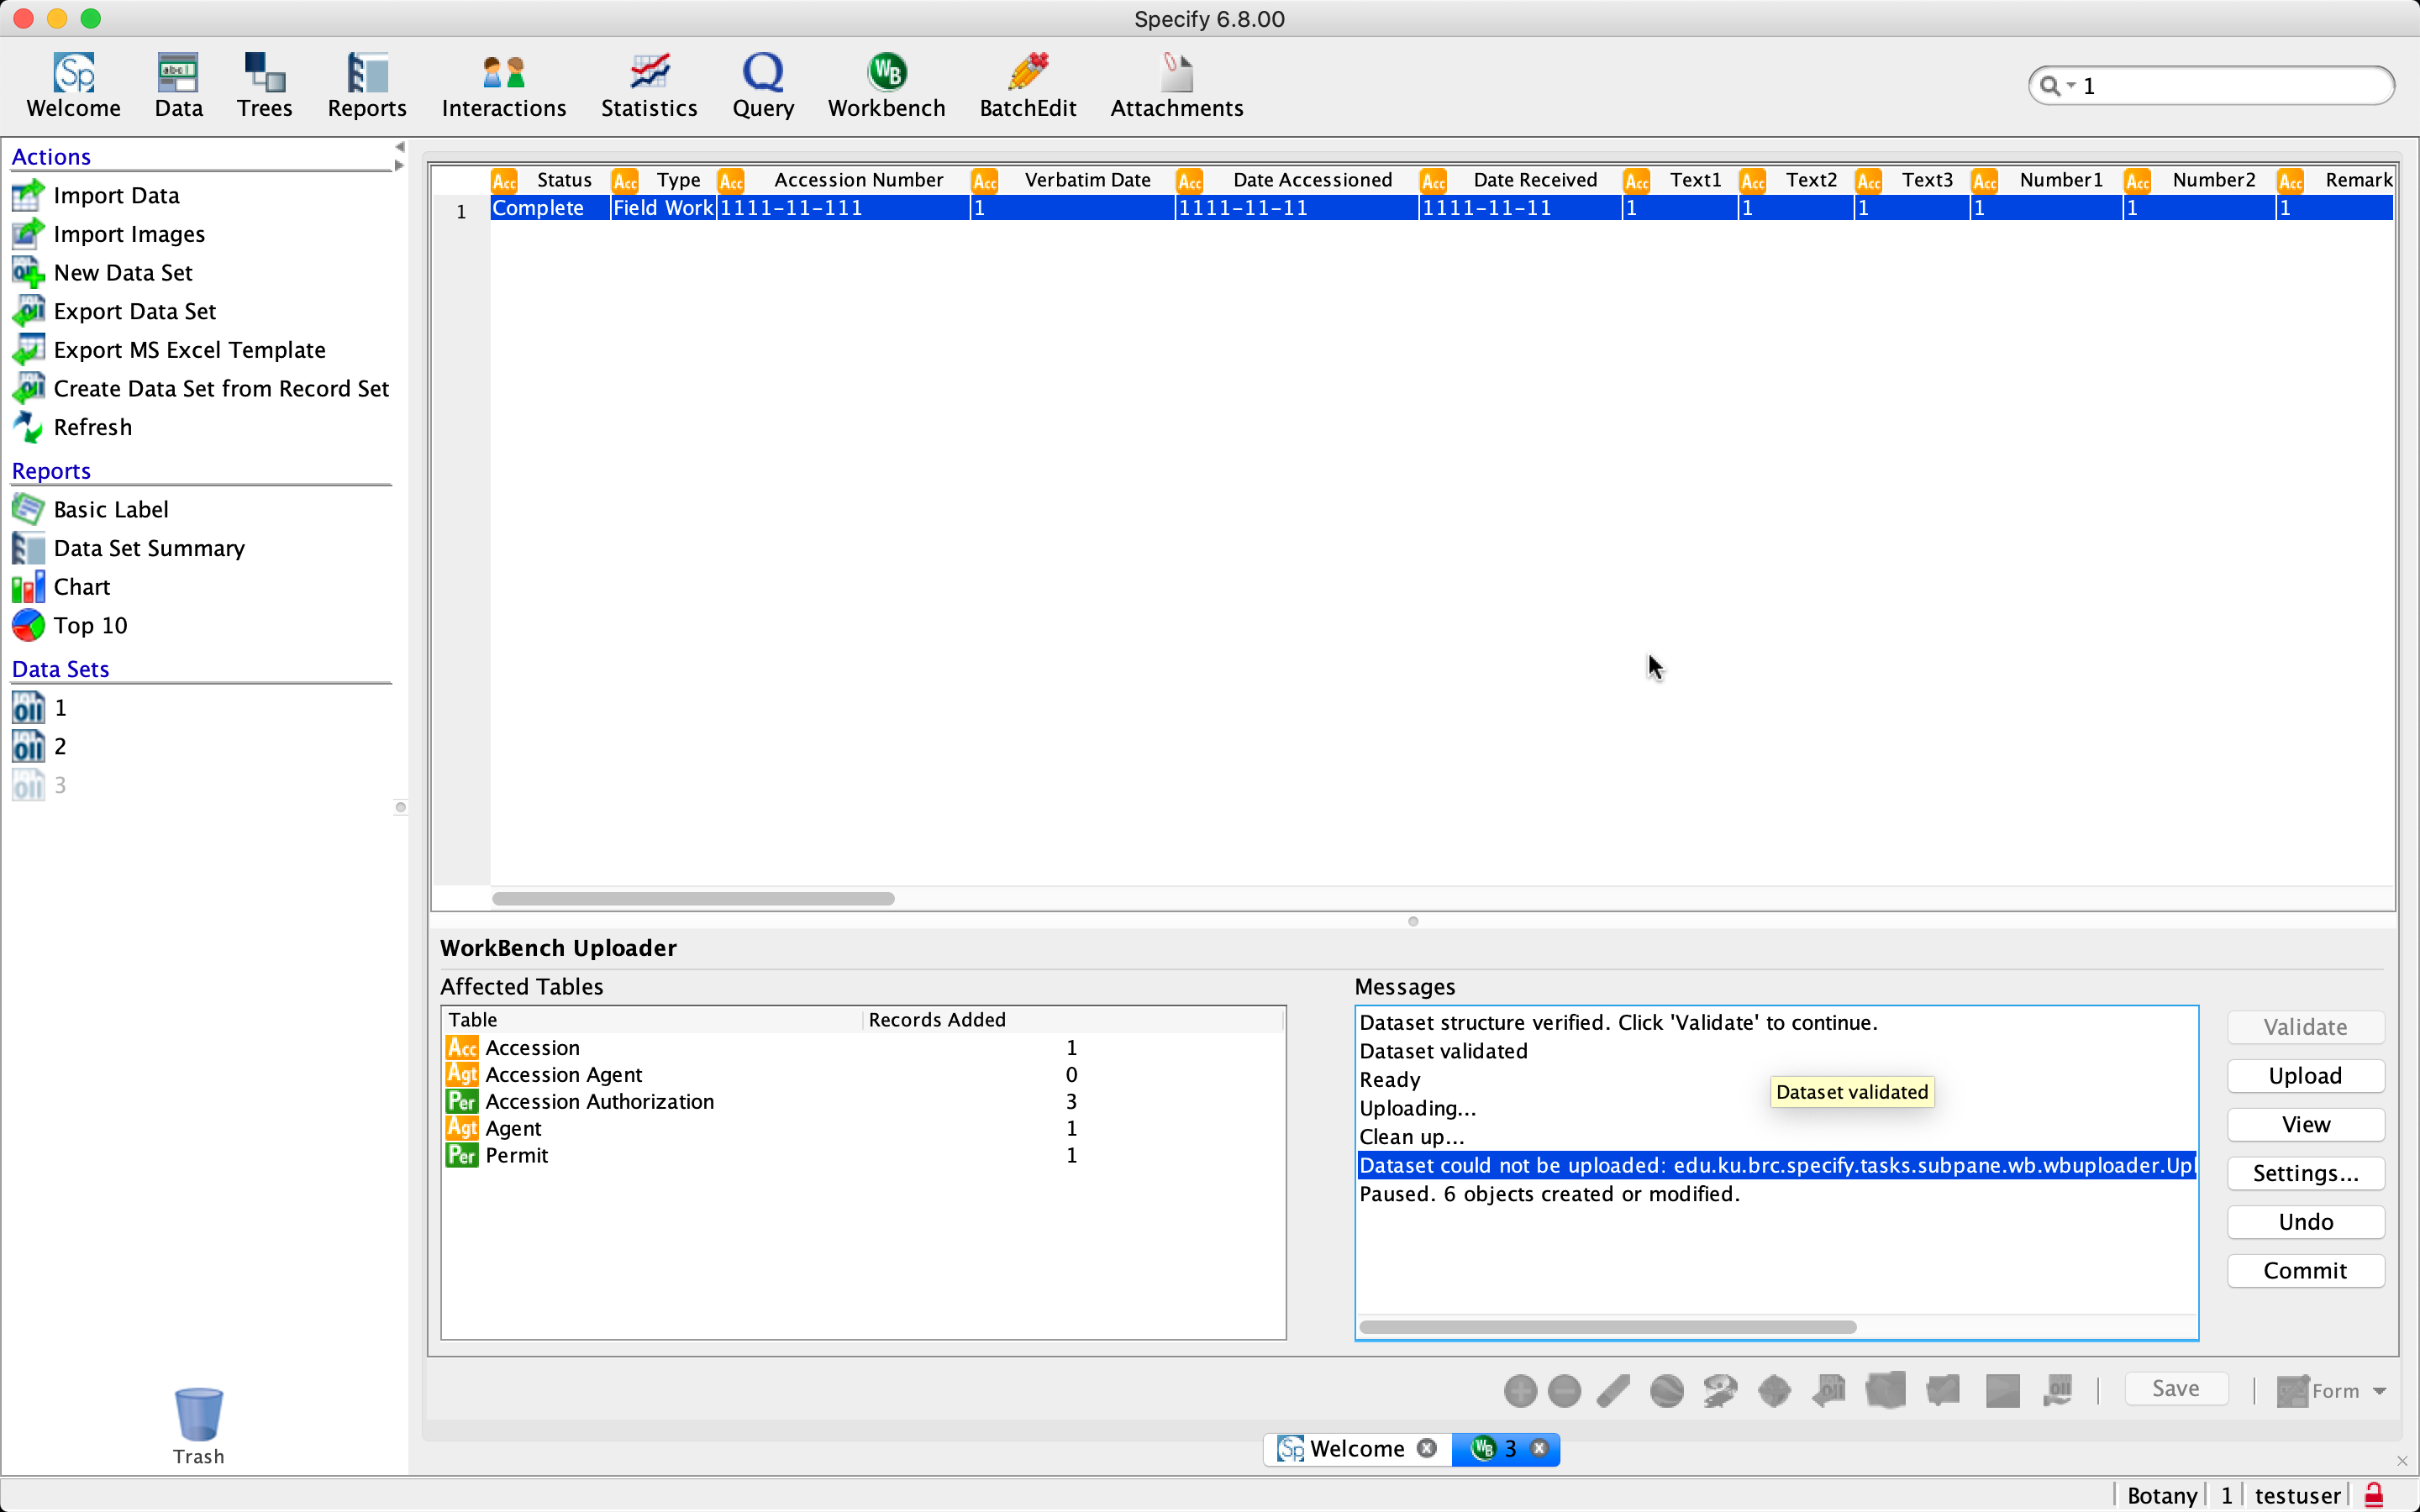Open Interactions section

pyautogui.click(x=503, y=85)
